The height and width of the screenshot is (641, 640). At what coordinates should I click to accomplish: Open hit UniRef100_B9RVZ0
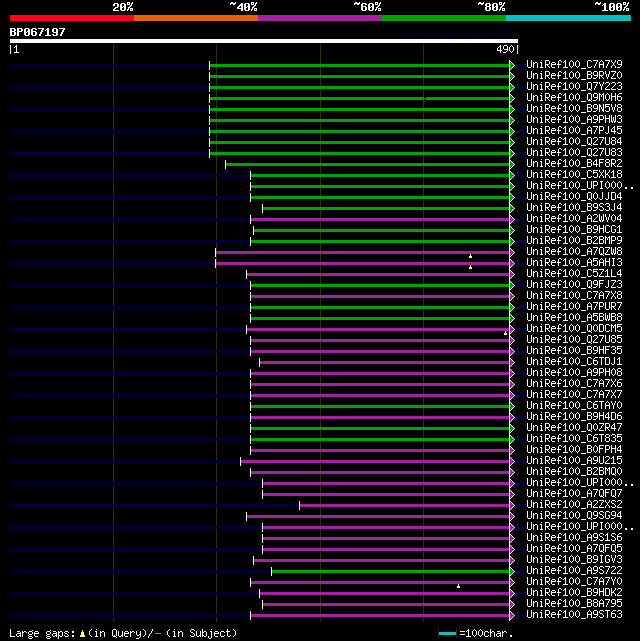pos(574,76)
